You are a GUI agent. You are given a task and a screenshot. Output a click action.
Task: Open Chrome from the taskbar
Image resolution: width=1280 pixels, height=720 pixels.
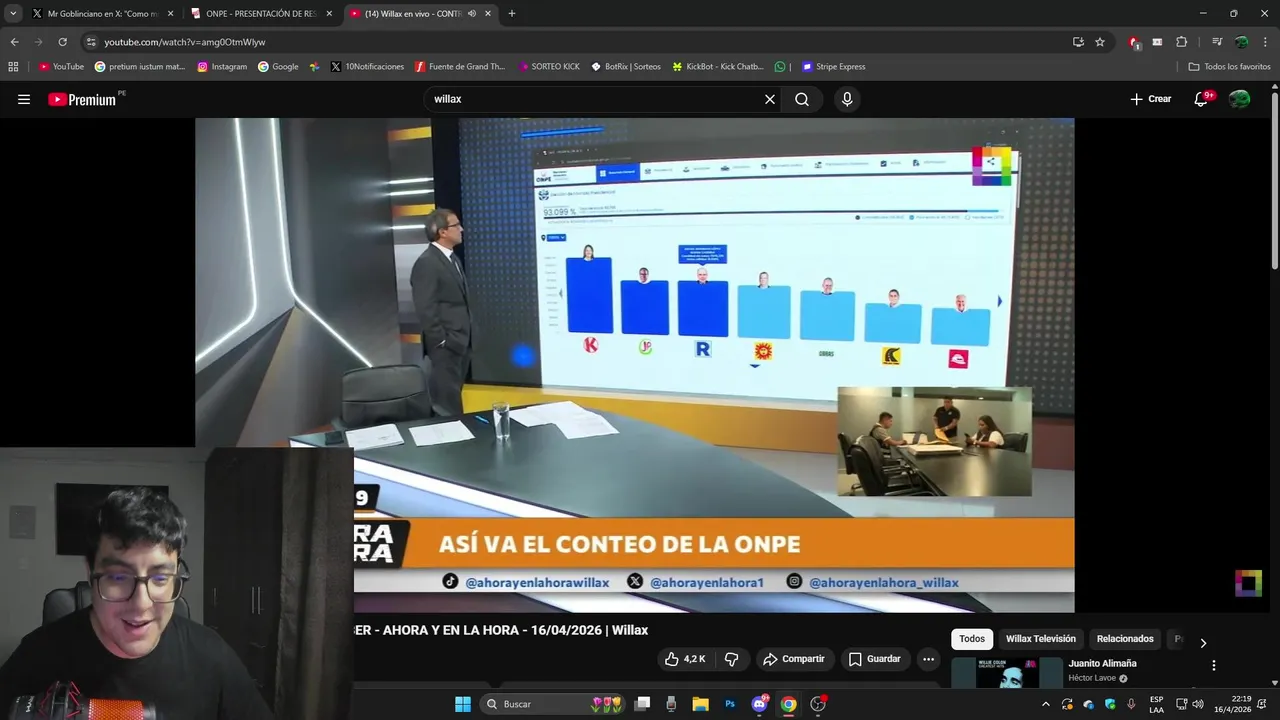(x=788, y=704)
